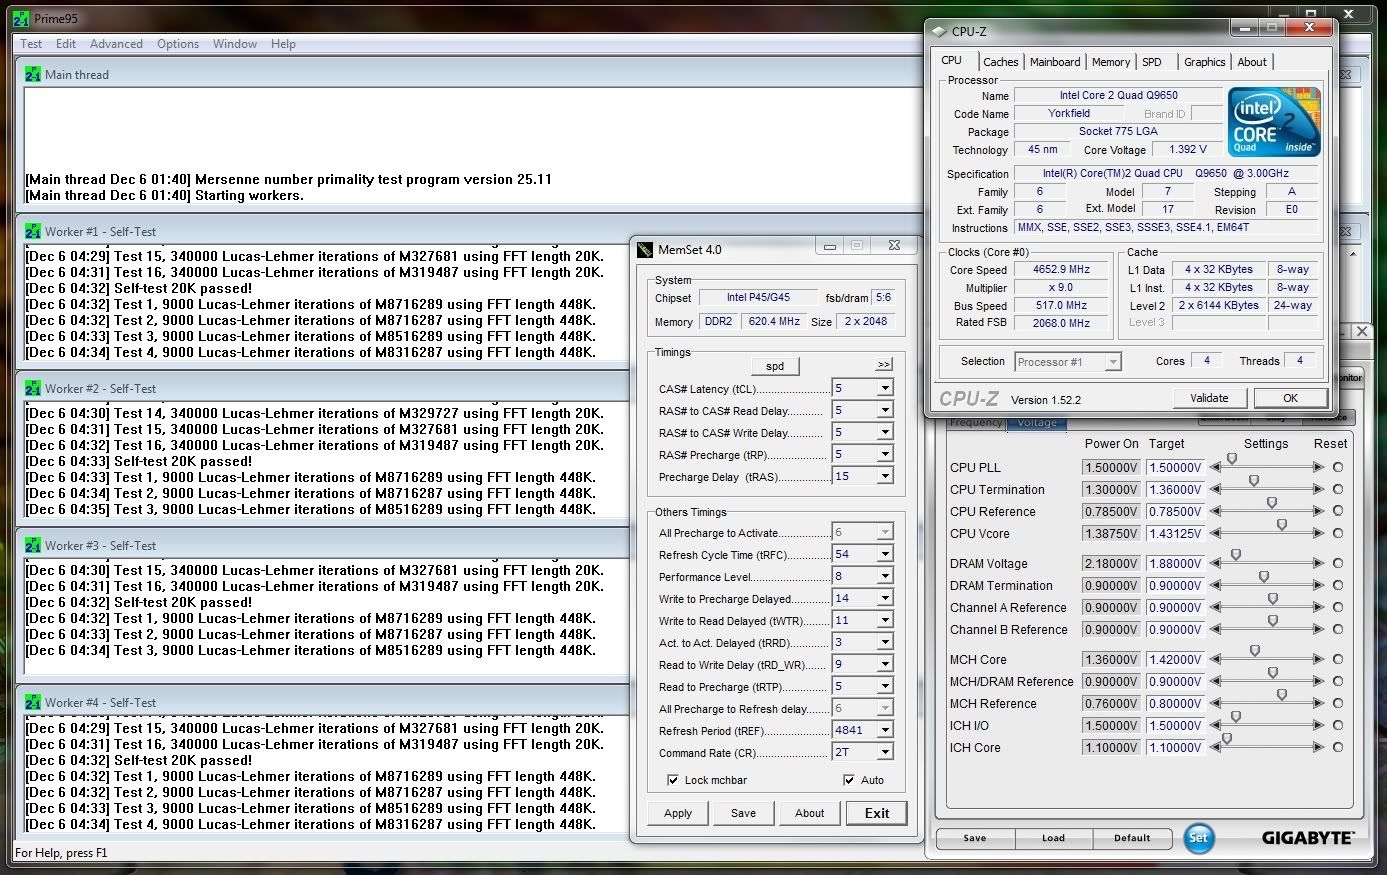1387x875 pixels.
Task: Toggle the Lock mchbar checkbox
Action: click(672, 780)
